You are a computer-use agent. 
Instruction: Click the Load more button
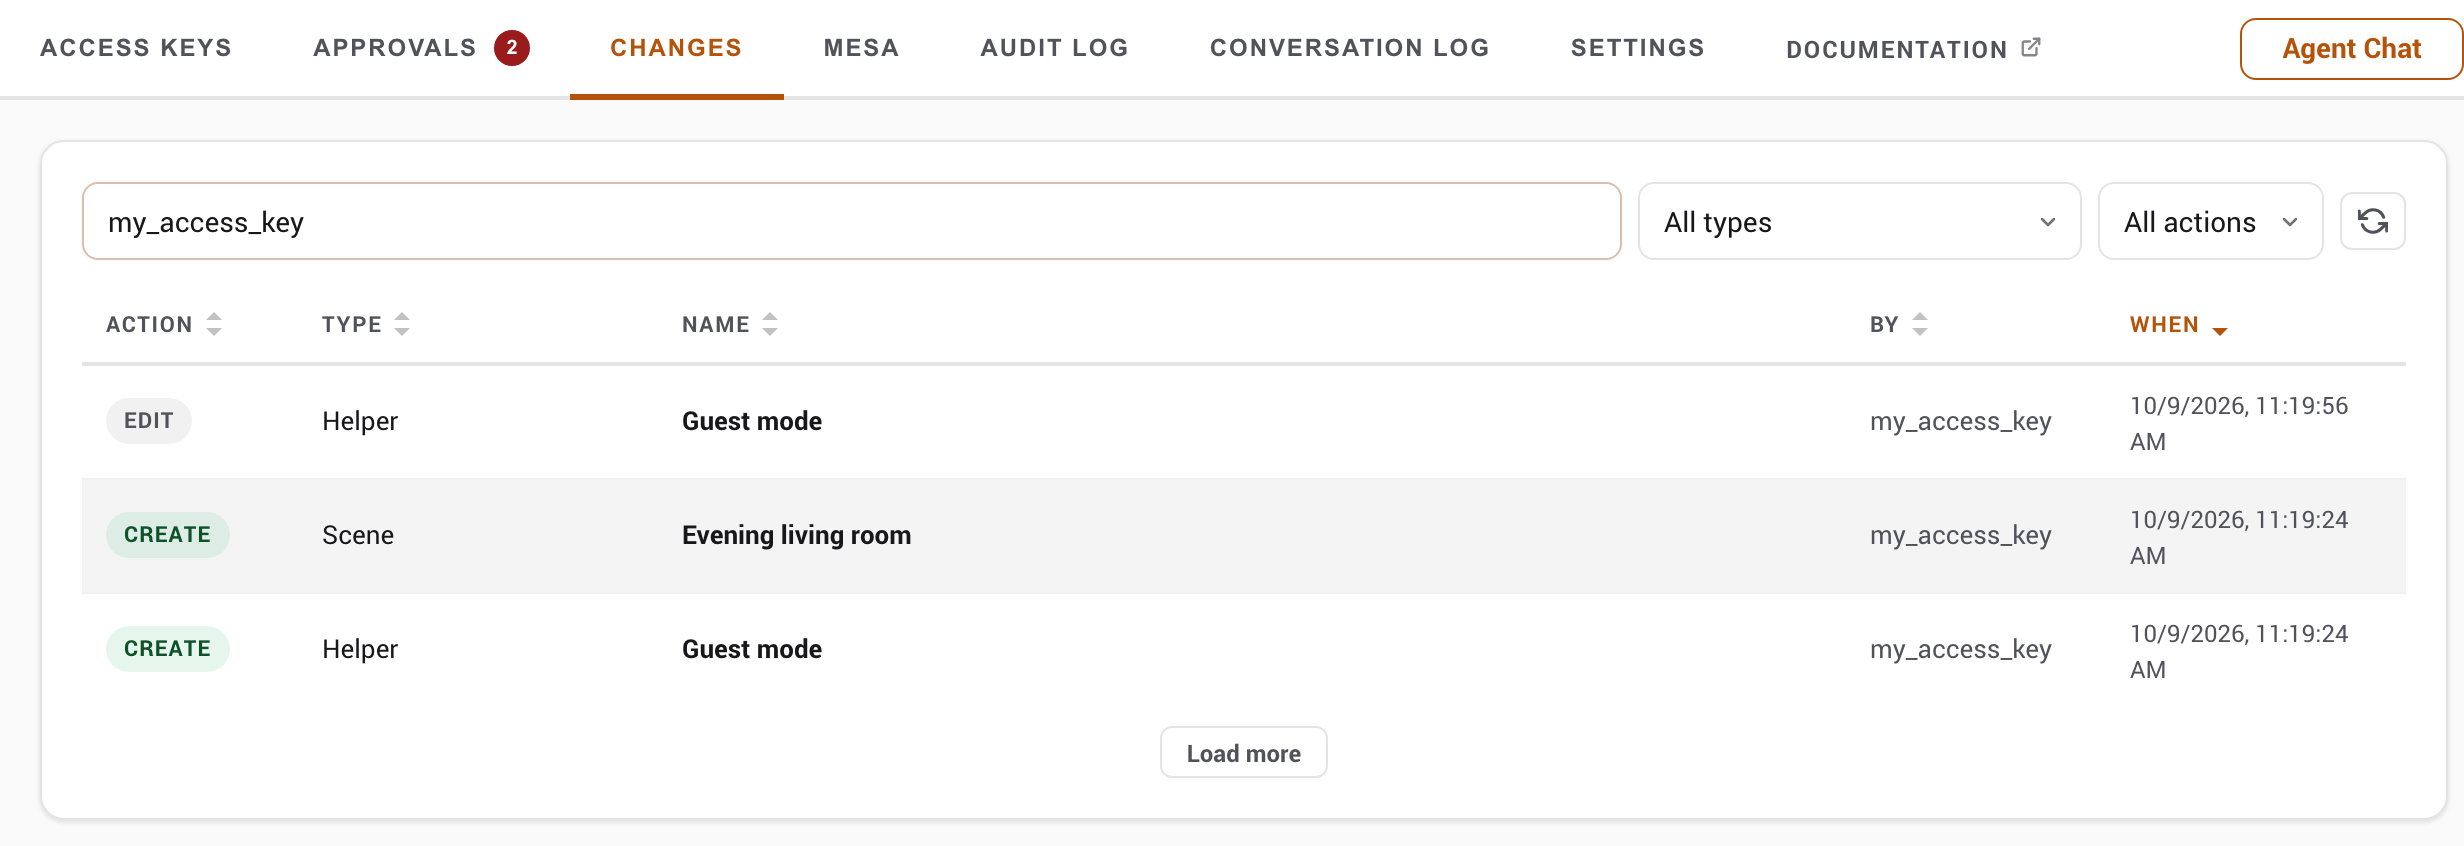pos(1243,753)
